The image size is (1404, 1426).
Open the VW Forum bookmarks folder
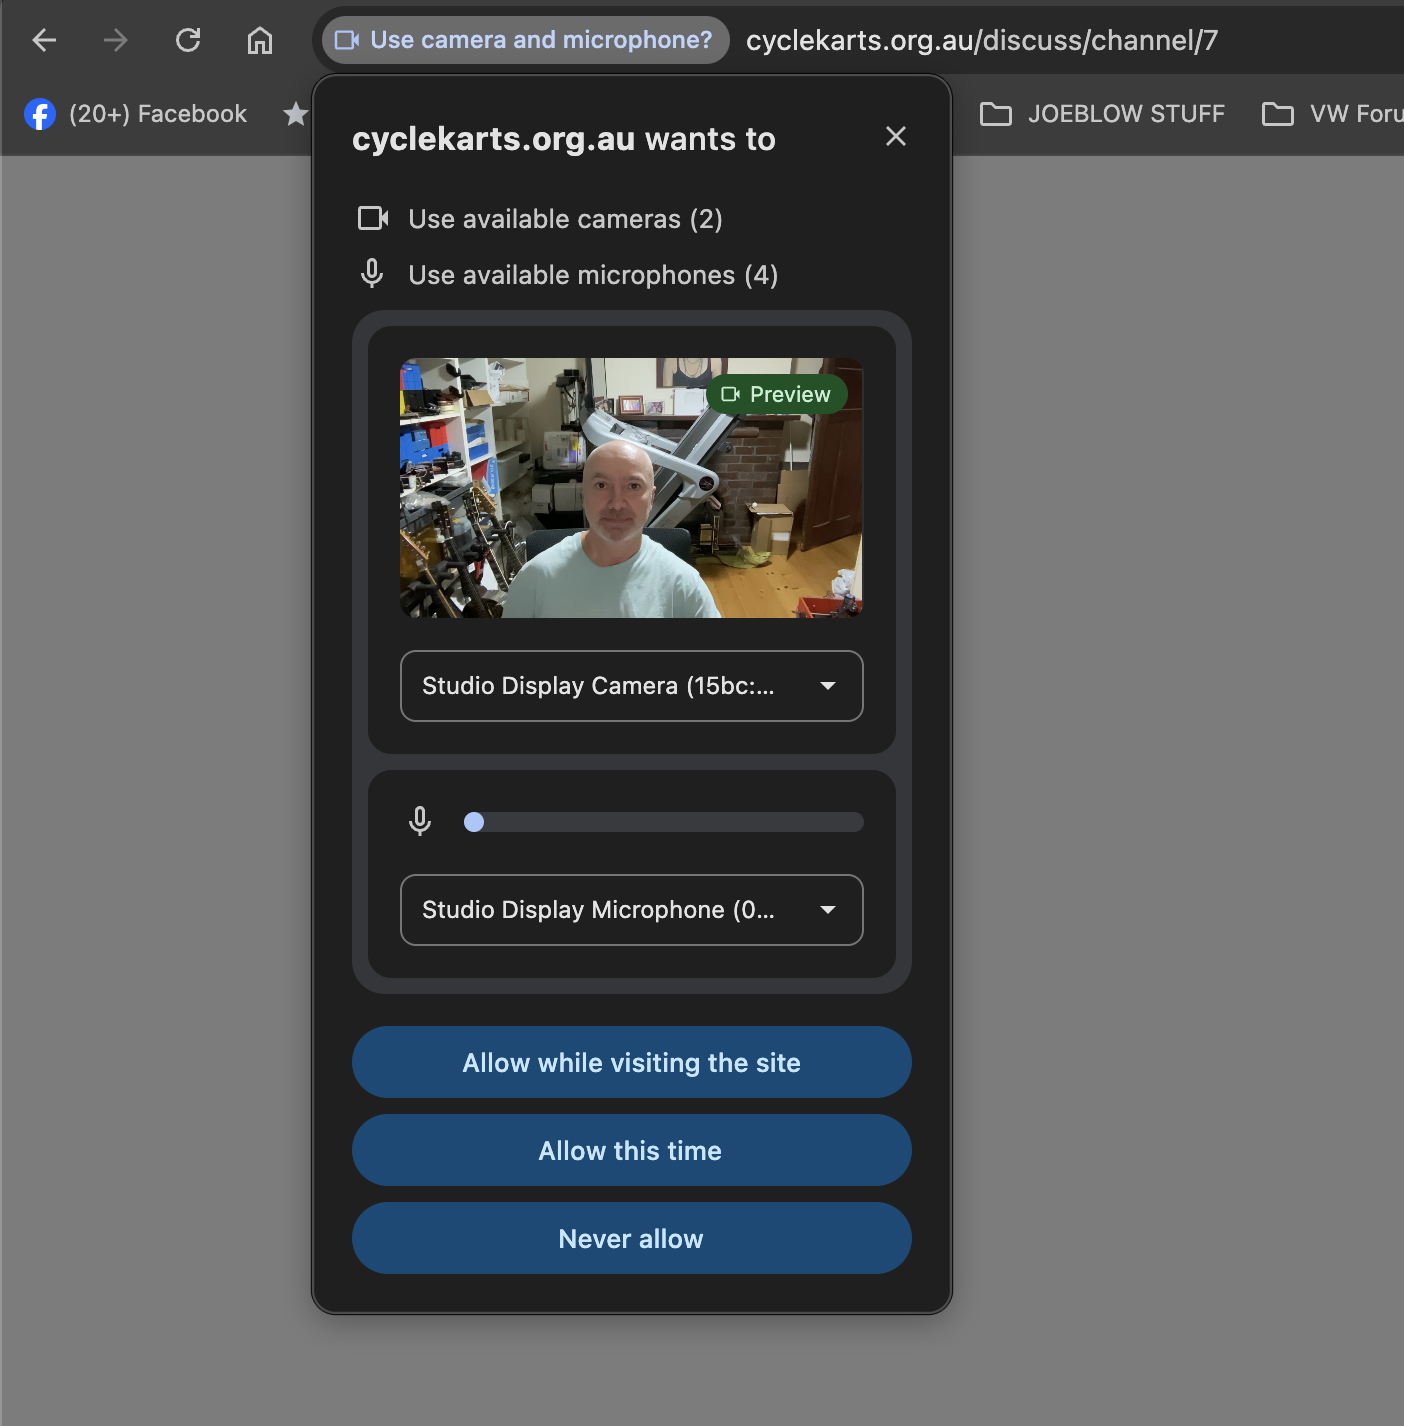[x=1332, y=114]
